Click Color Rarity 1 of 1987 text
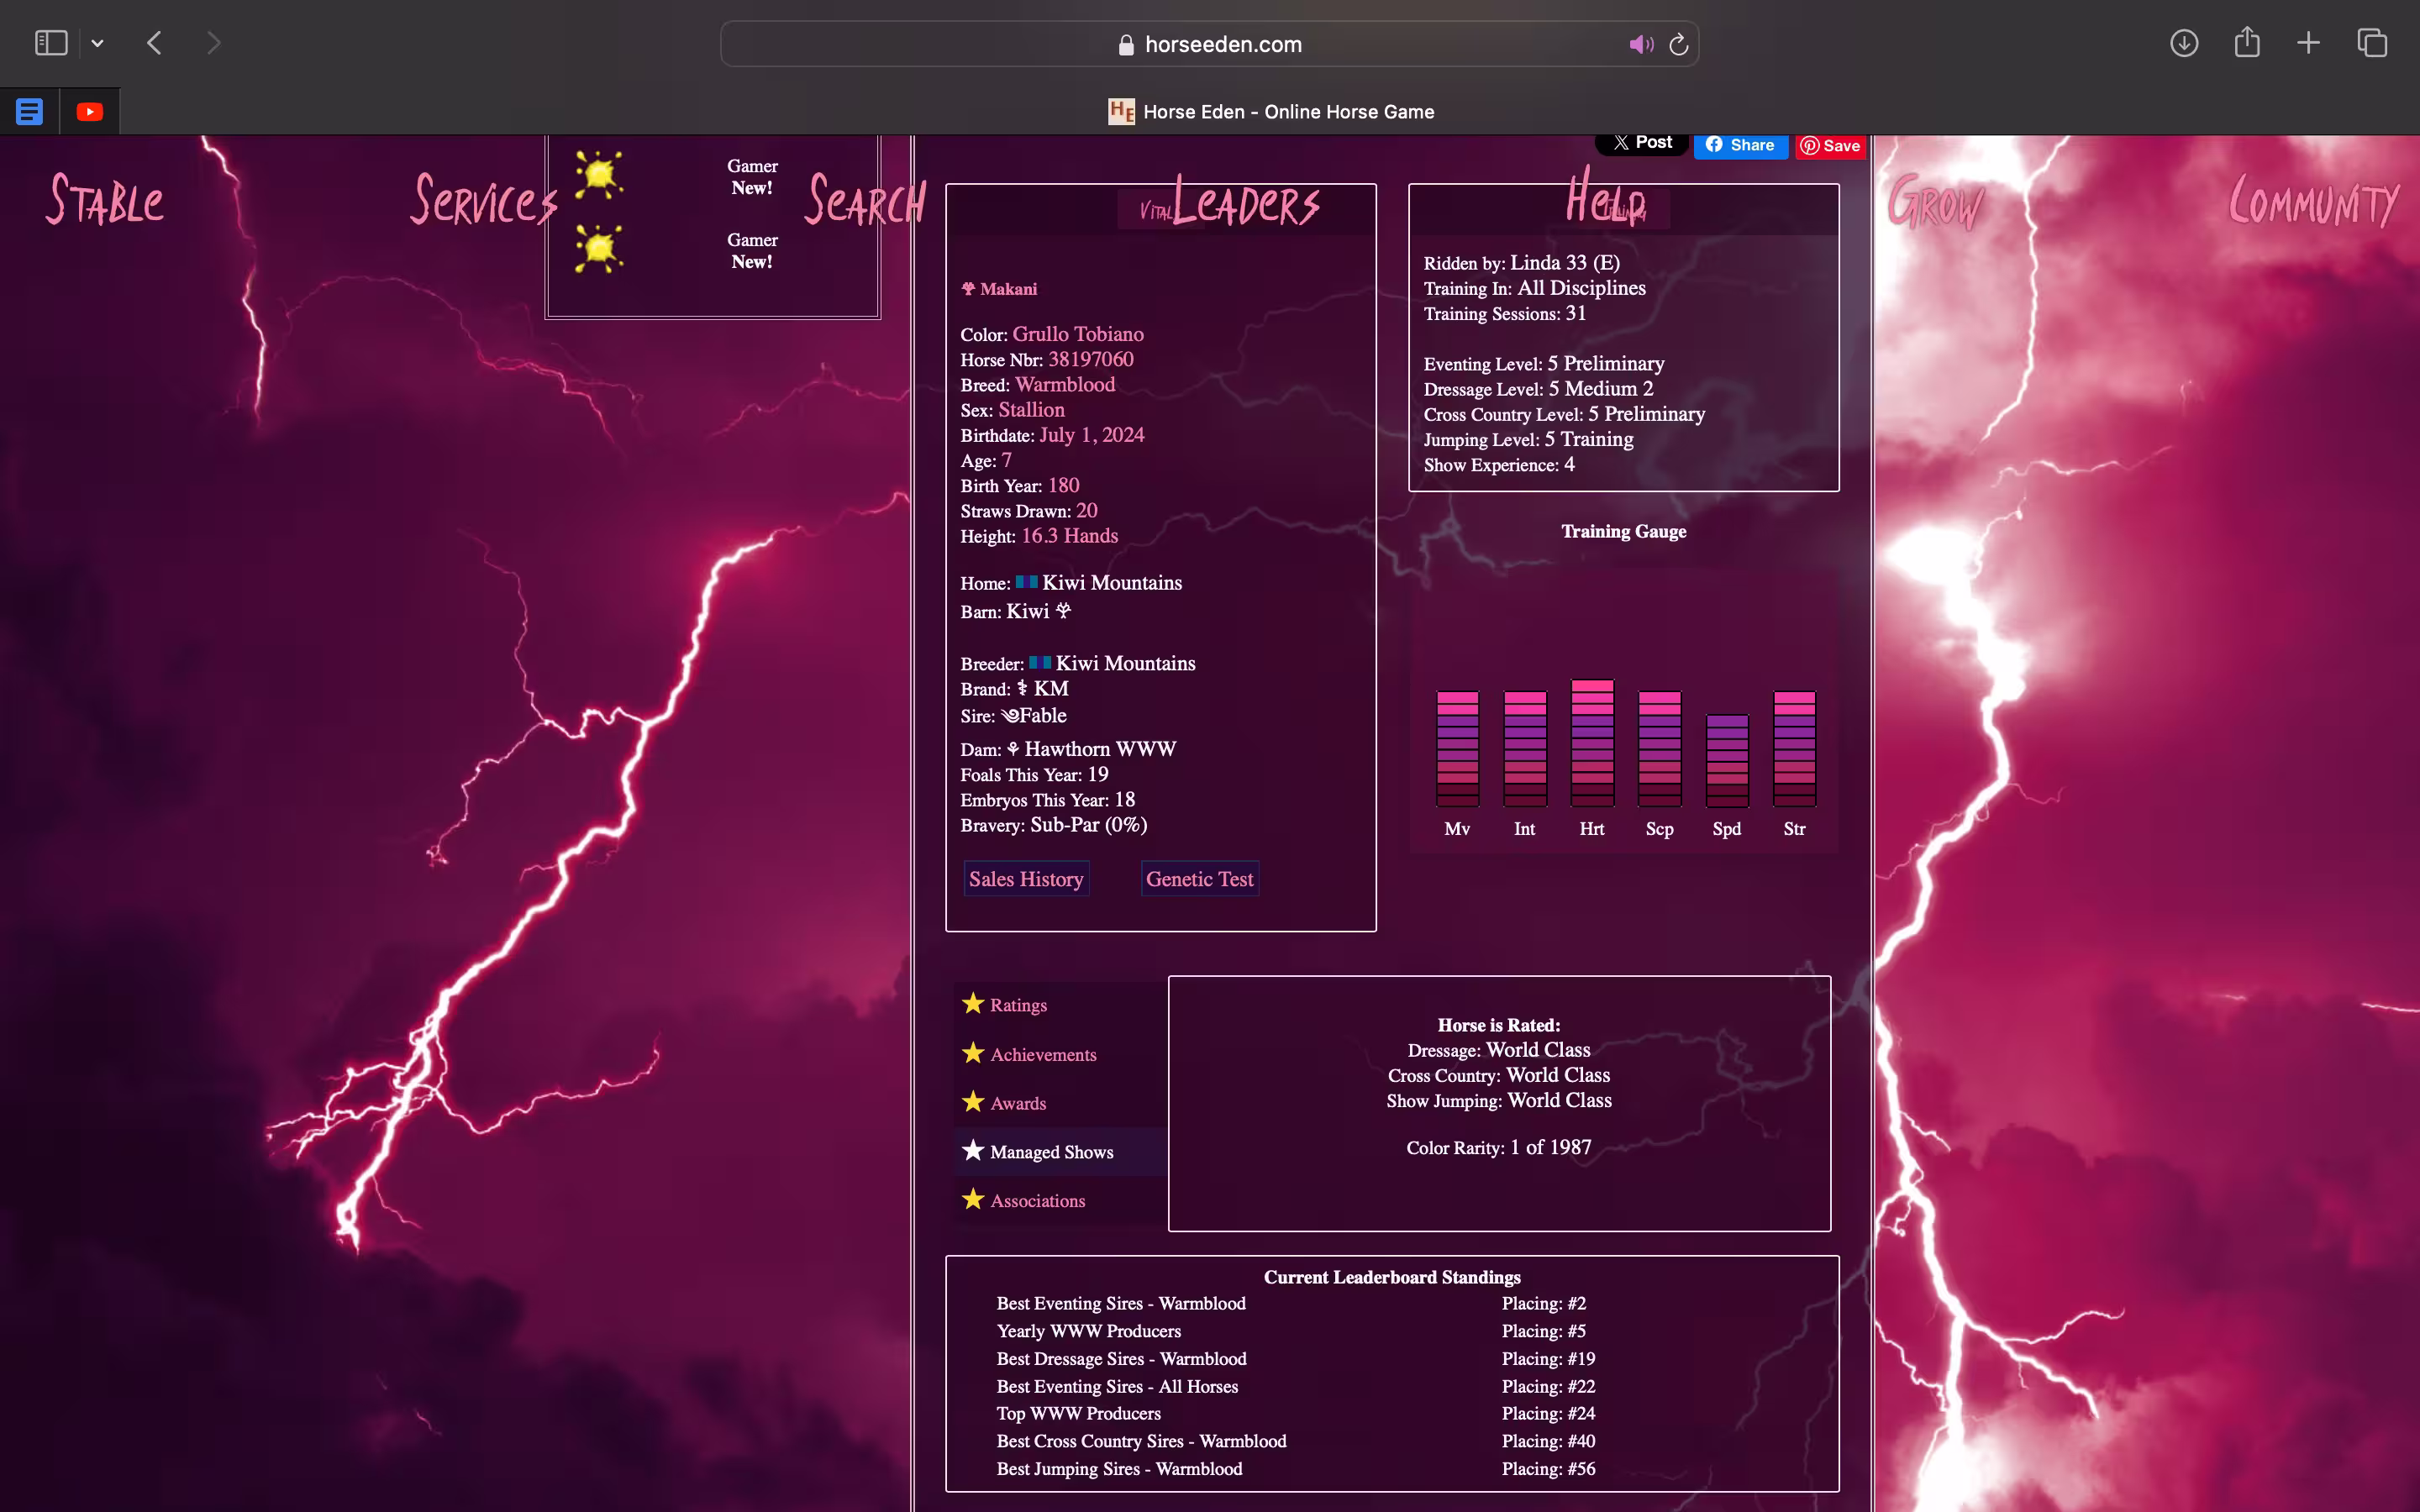Screen dimensions: 2420x1512 [1499, 1148]
